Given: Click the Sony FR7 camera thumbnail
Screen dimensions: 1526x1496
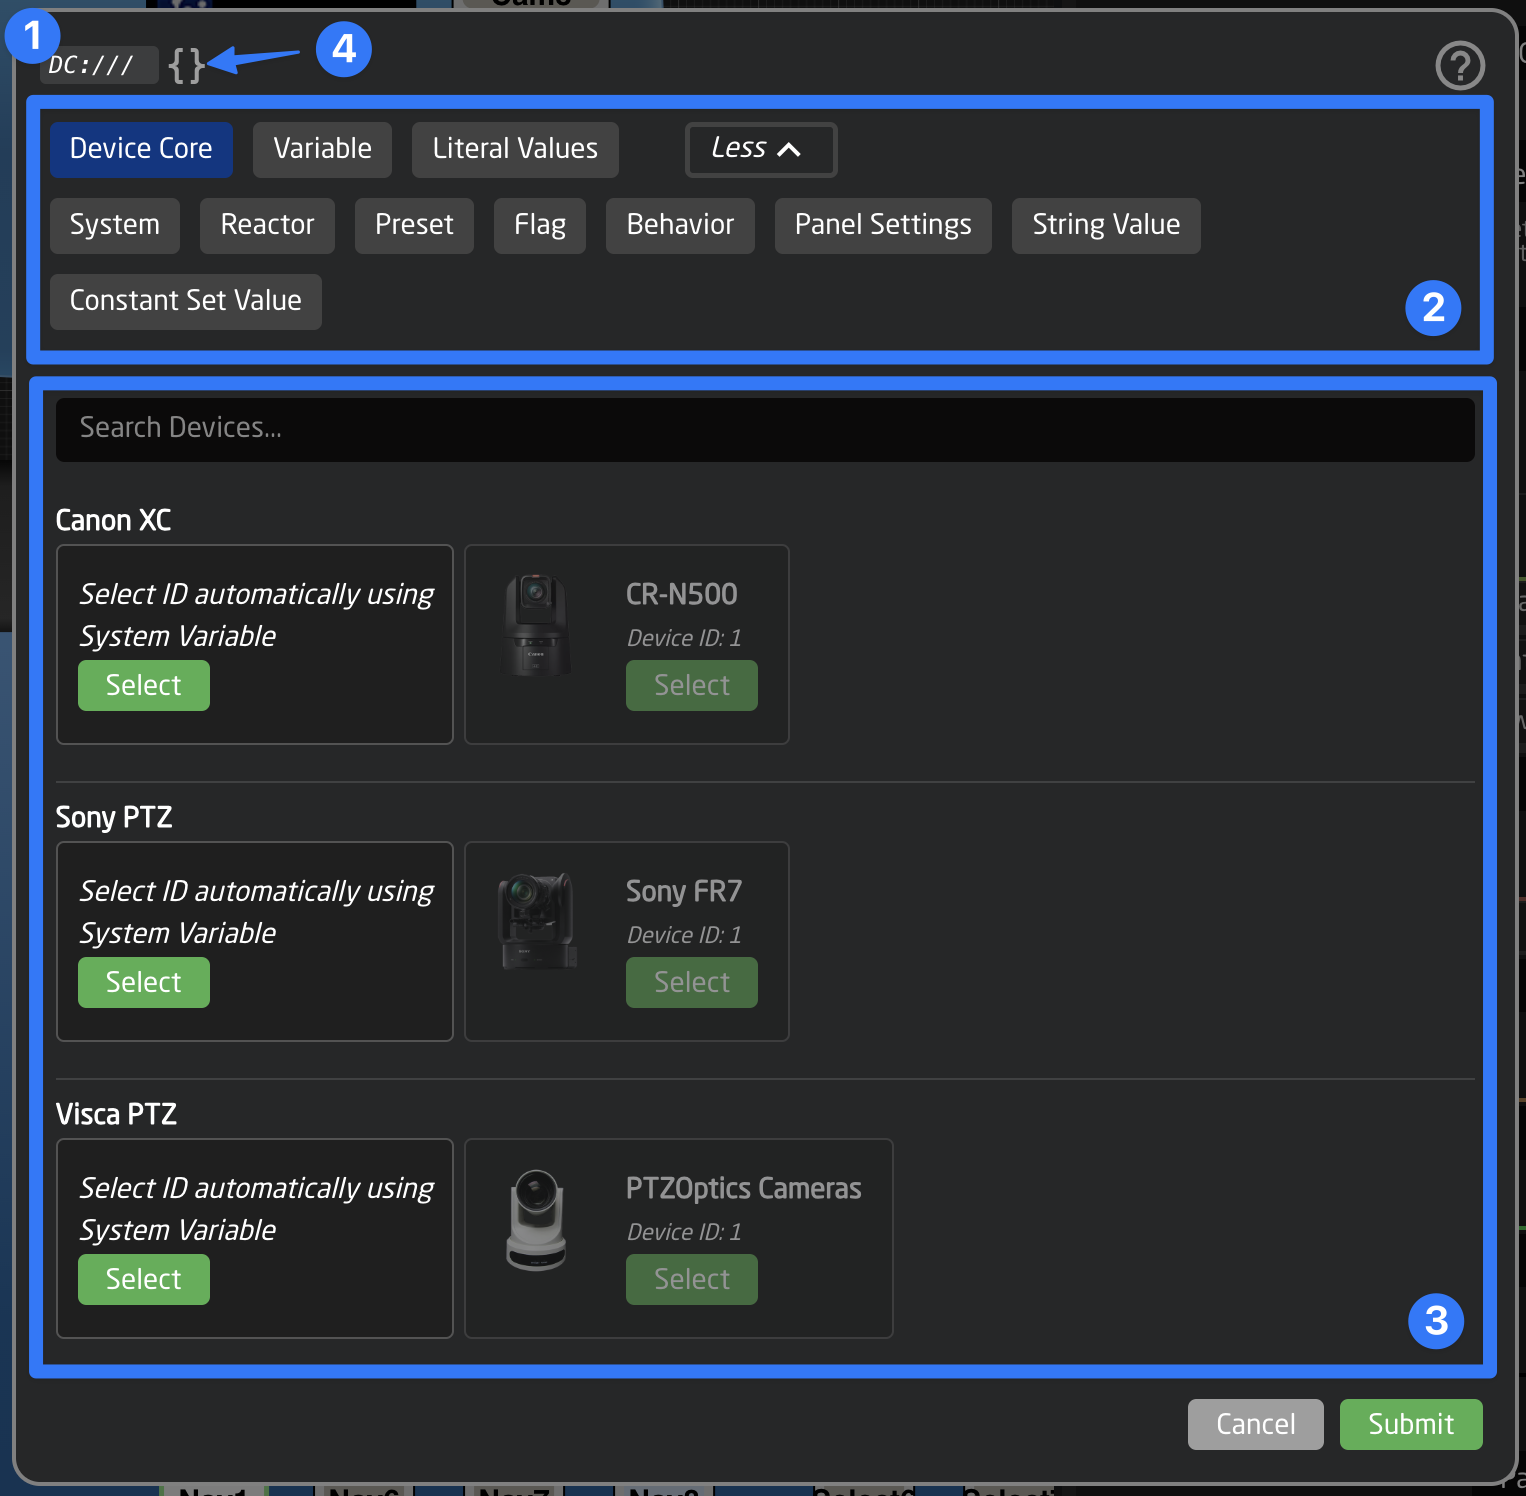Looking at the screenshot, I should (538, 921).
